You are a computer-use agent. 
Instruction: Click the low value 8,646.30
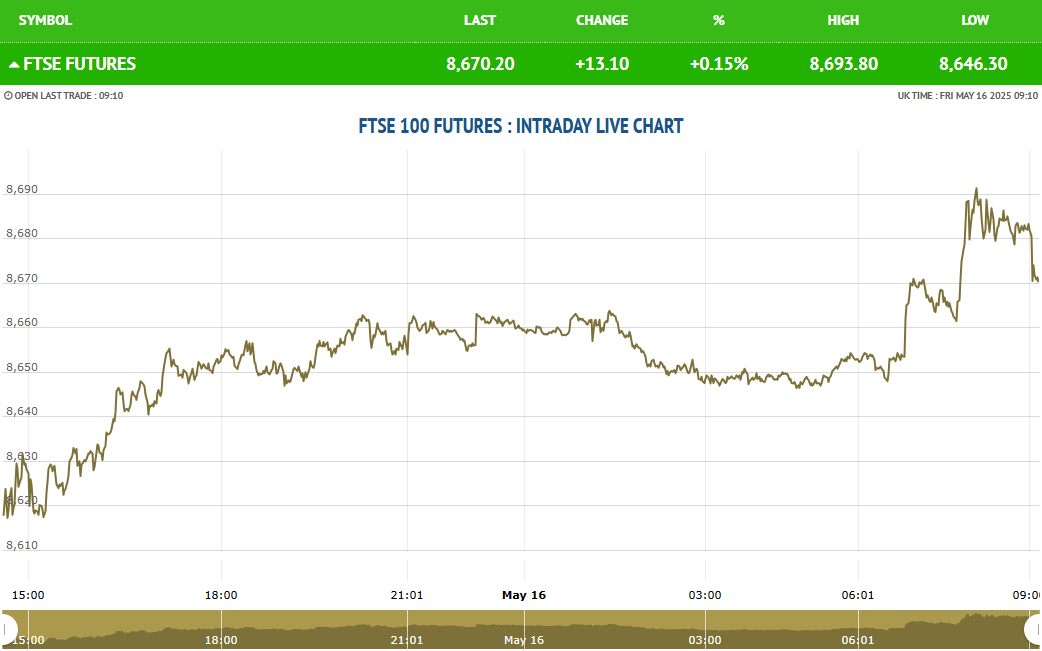tap(974, 64)
